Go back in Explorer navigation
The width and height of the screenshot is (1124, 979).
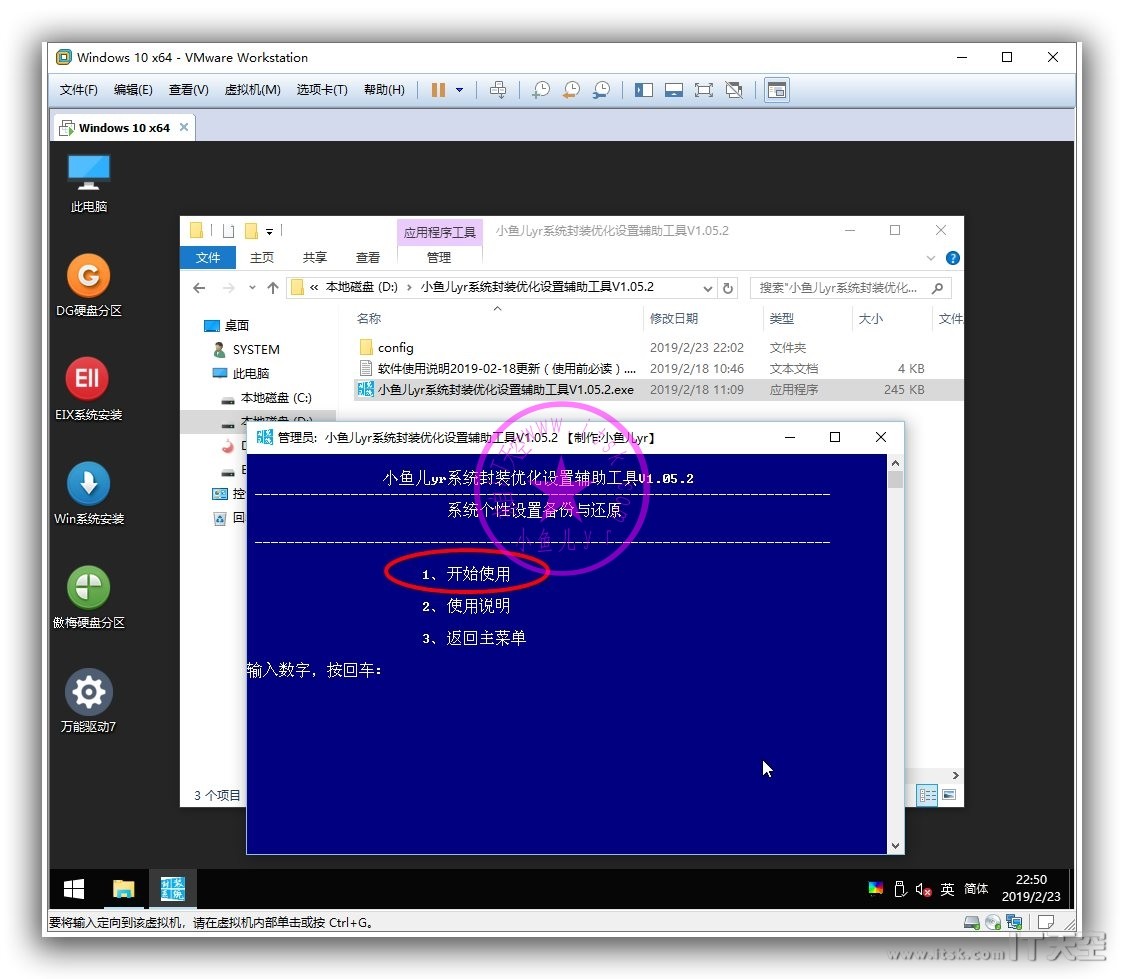pos(199,287)
